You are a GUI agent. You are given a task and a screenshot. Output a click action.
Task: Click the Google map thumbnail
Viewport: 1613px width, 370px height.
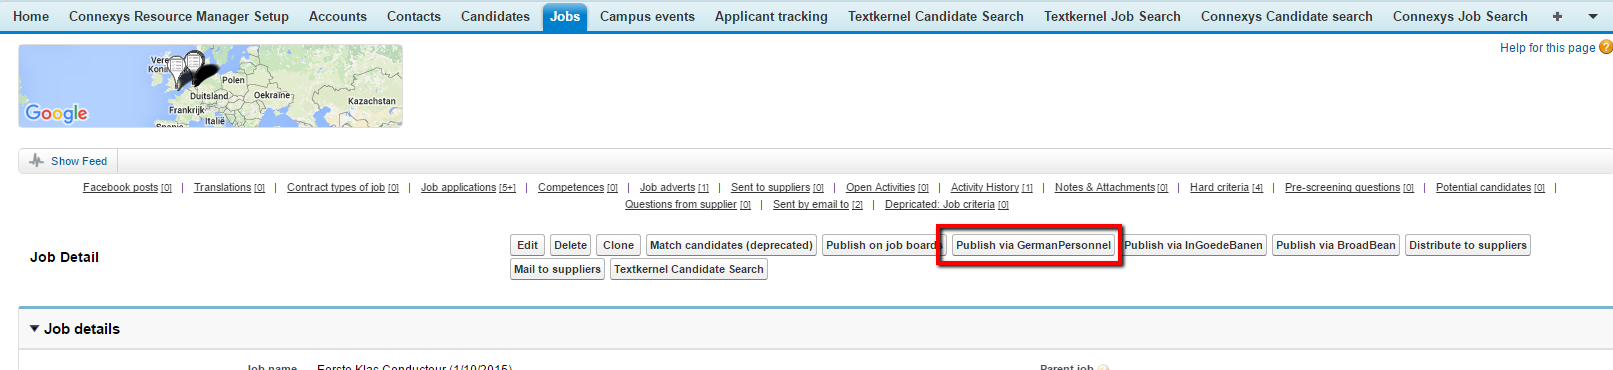click(x=210, y=85)
